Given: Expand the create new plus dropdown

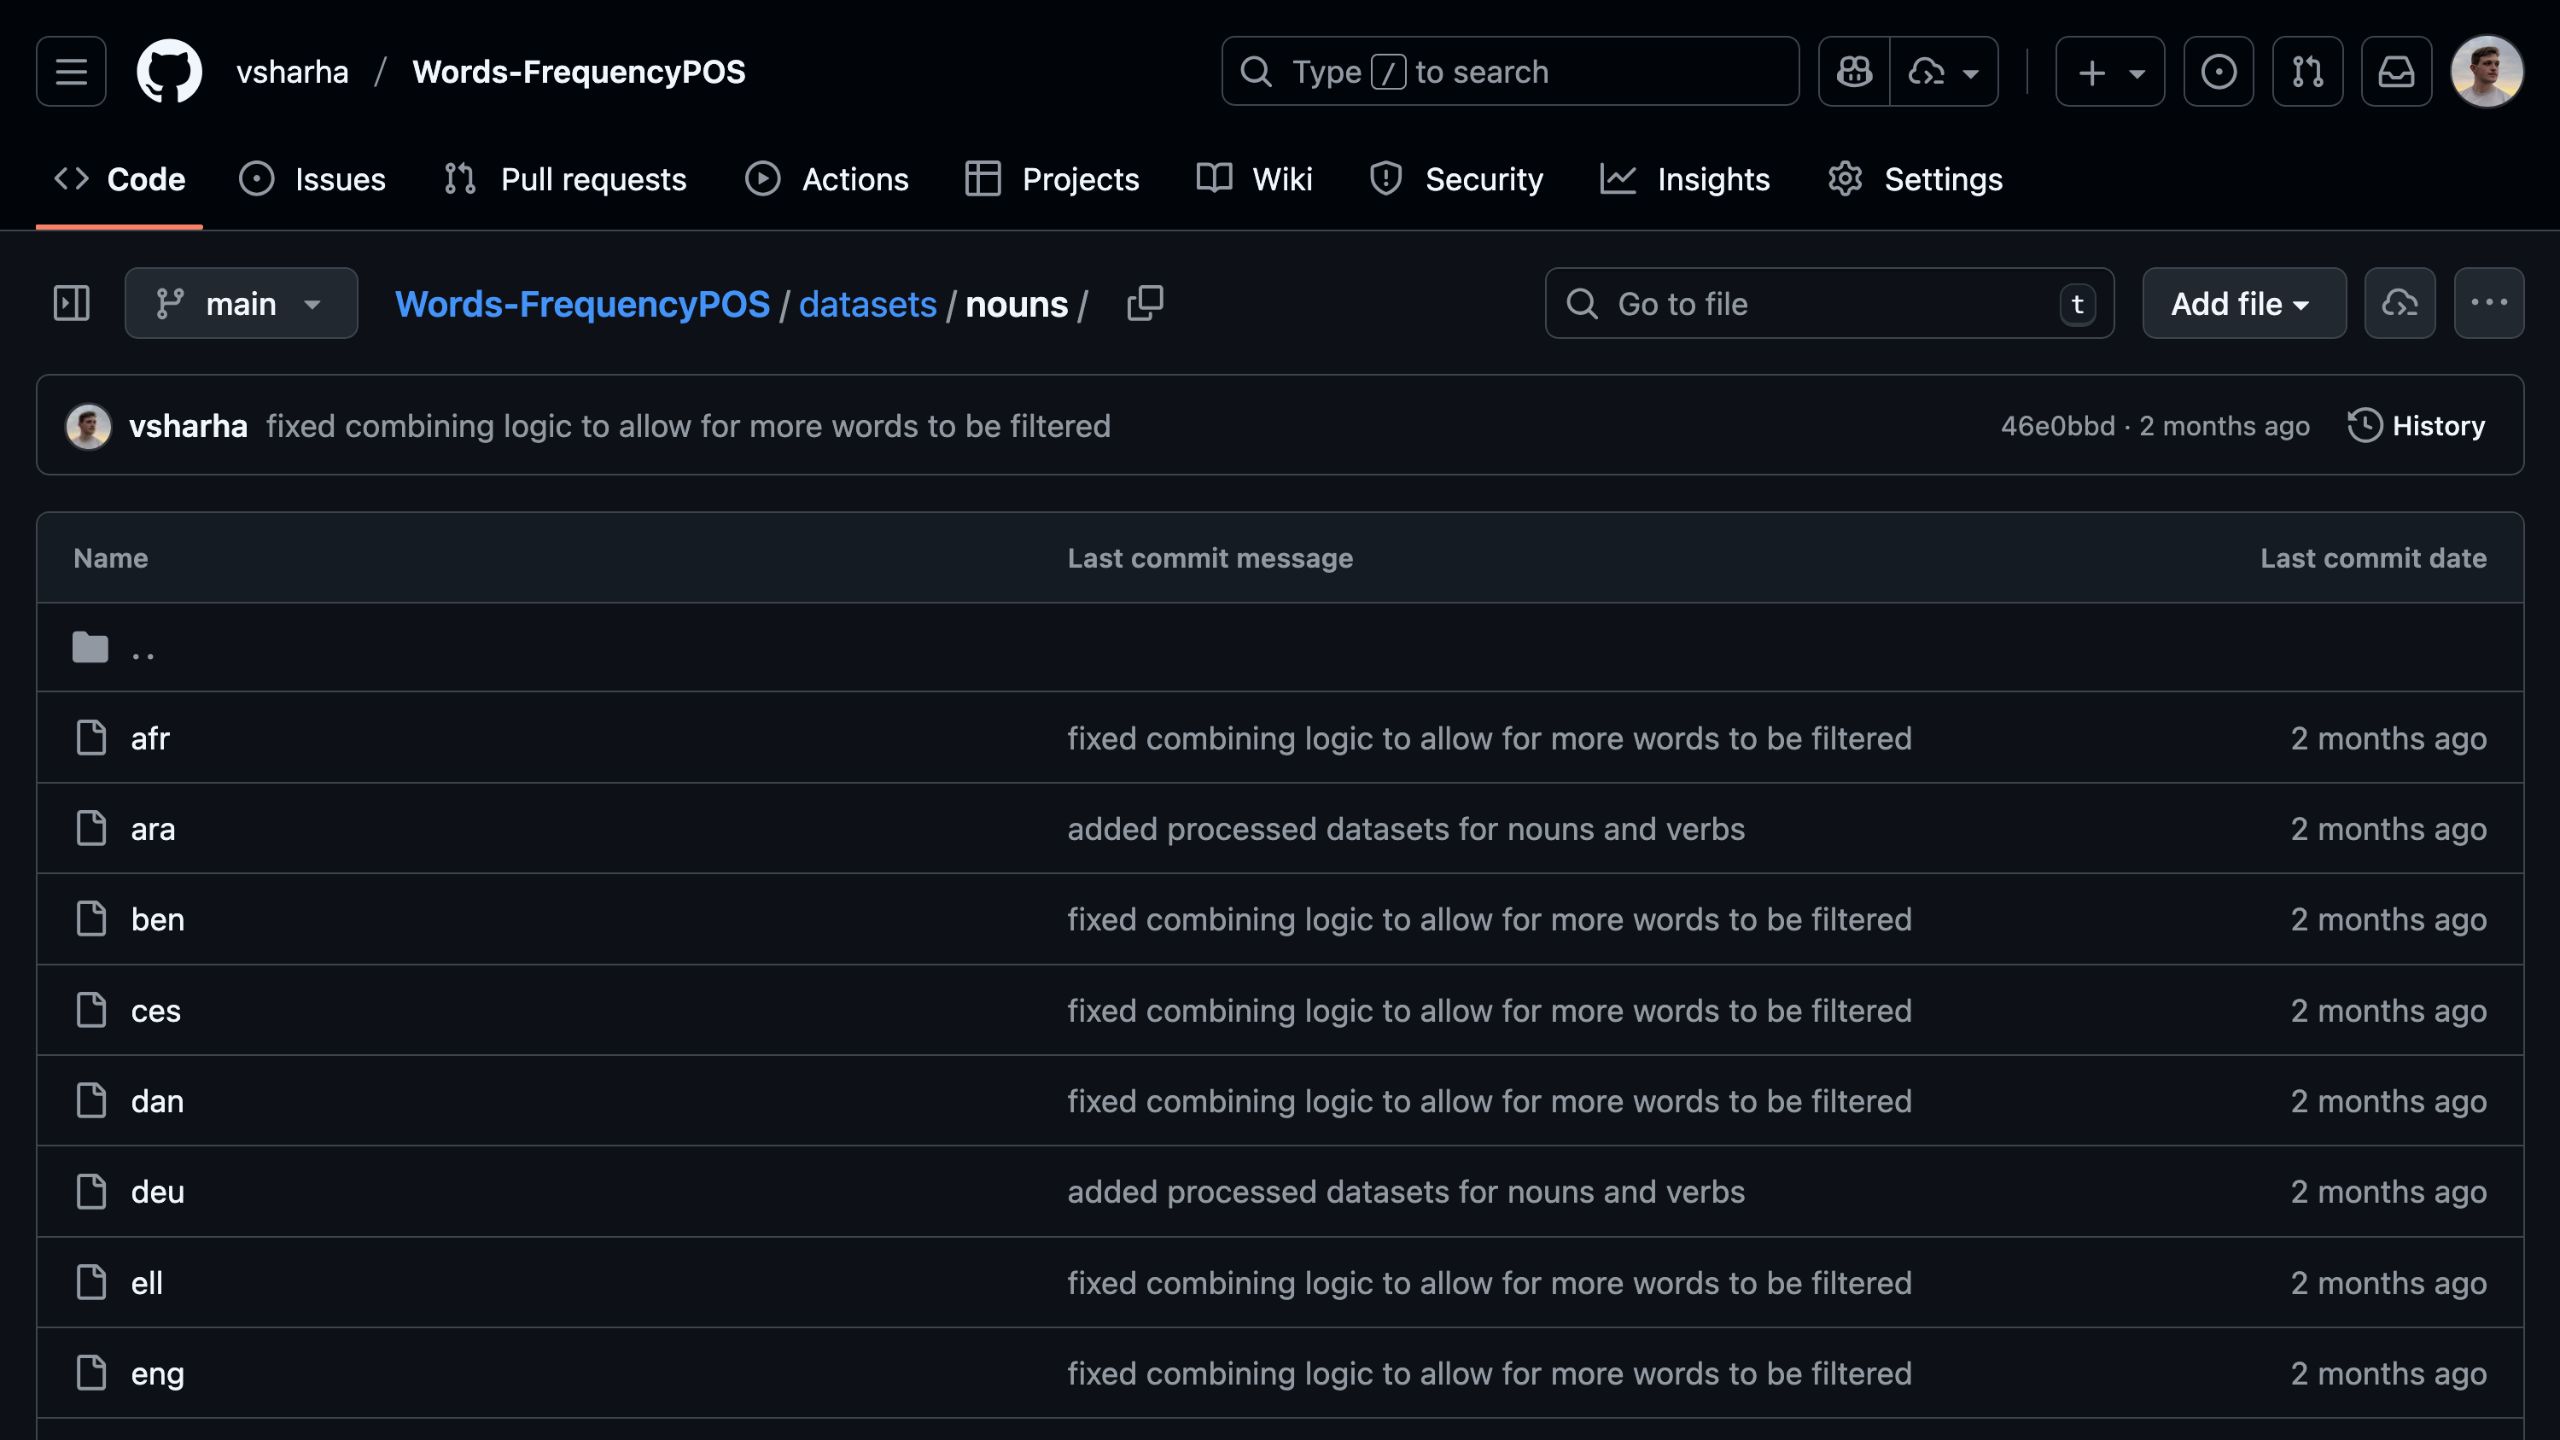Looking at the screenshot, I should [x=2110, y=71].
